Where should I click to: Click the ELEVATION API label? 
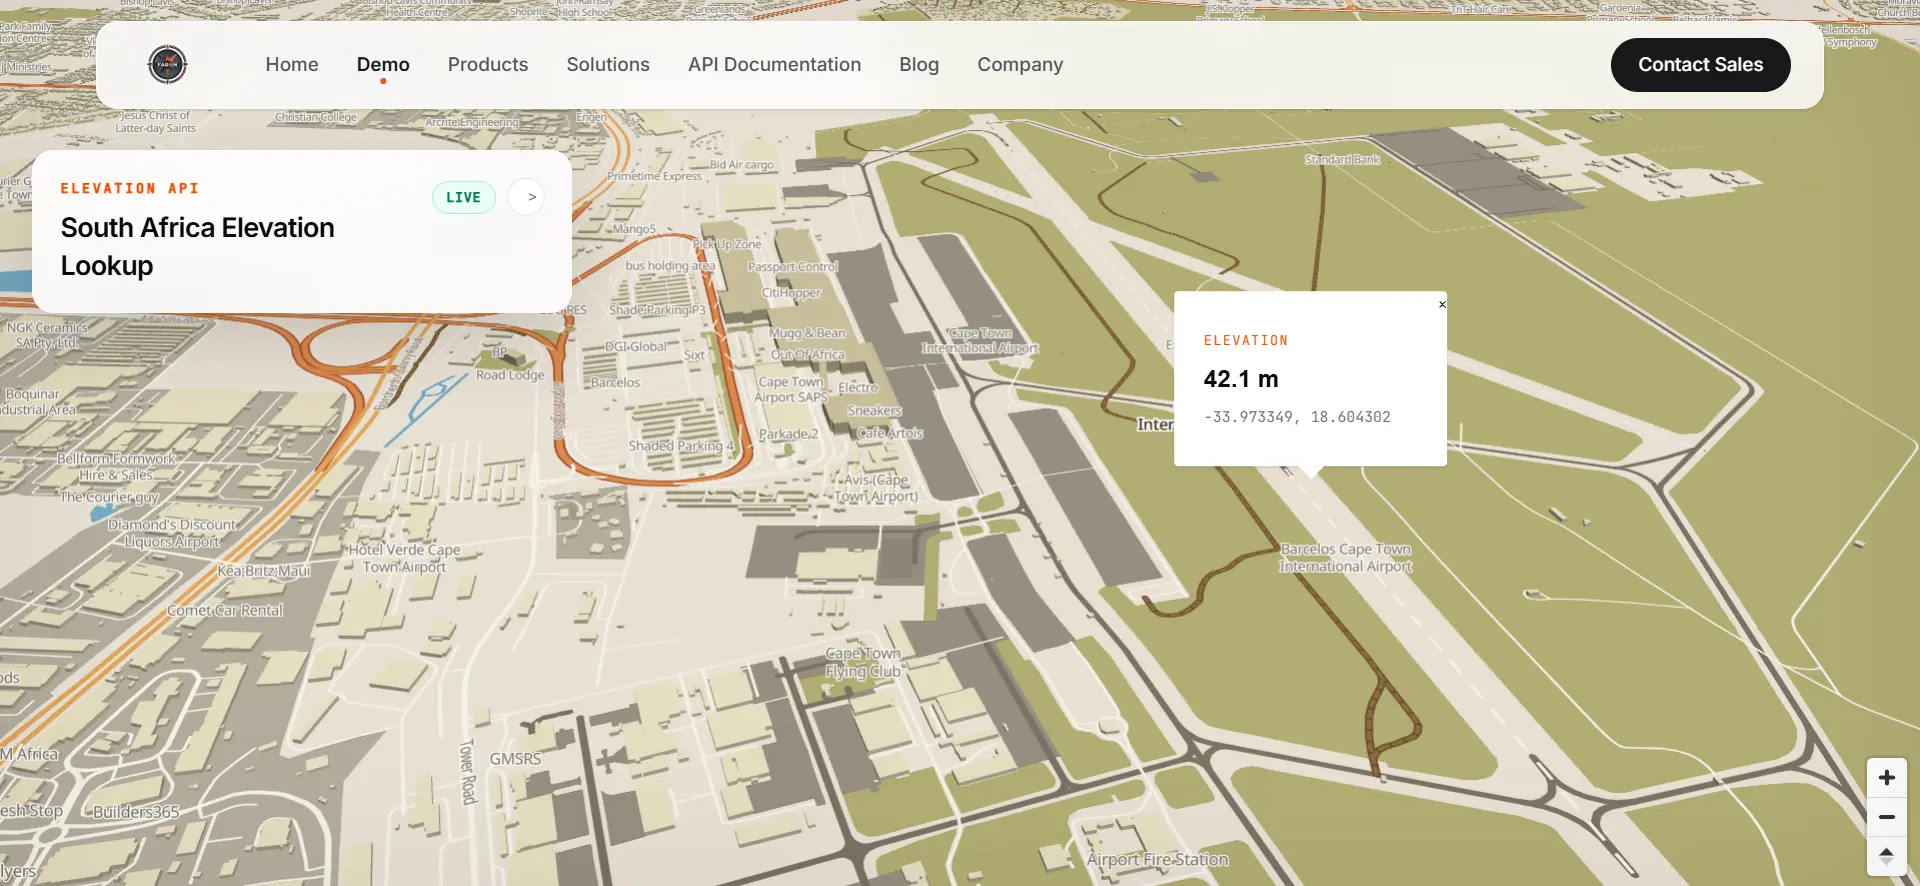click(130, 188)
